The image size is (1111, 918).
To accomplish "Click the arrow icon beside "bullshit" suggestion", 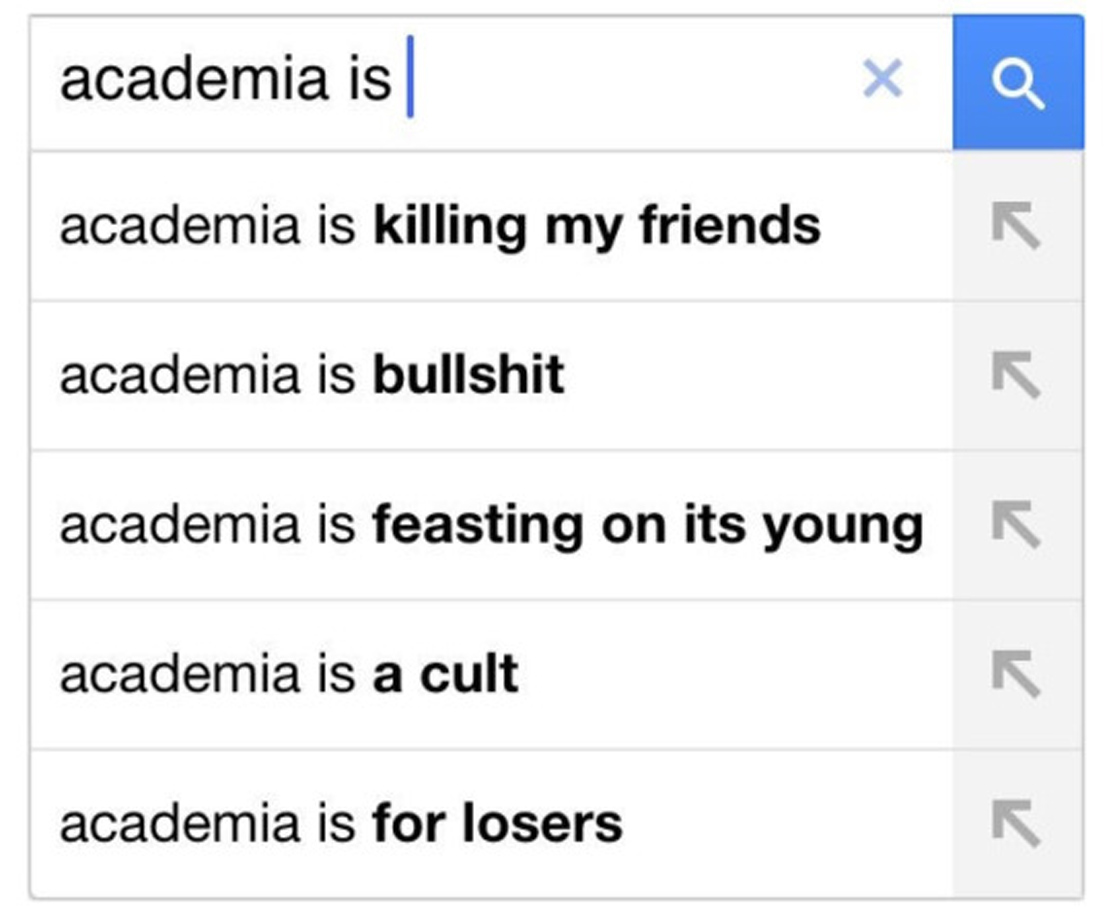I will (x=1016, y=376).
